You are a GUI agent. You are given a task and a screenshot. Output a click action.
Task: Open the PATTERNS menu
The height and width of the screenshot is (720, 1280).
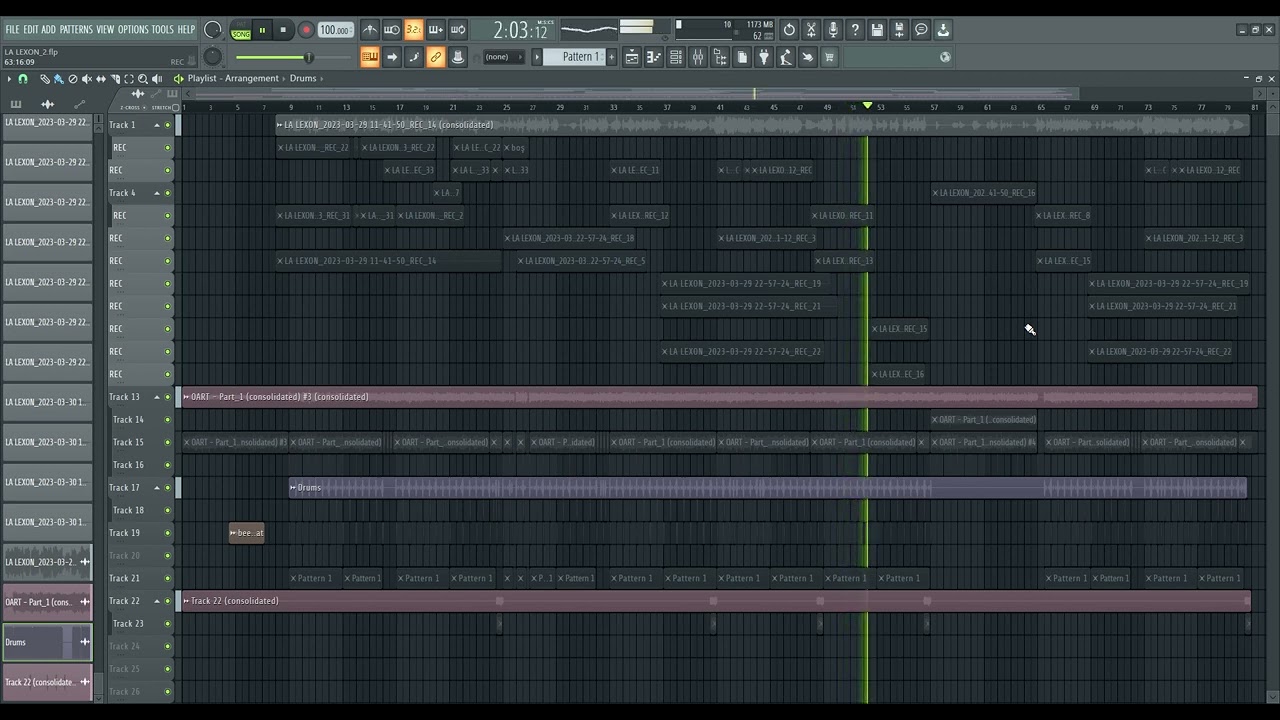tap(76, 30)
